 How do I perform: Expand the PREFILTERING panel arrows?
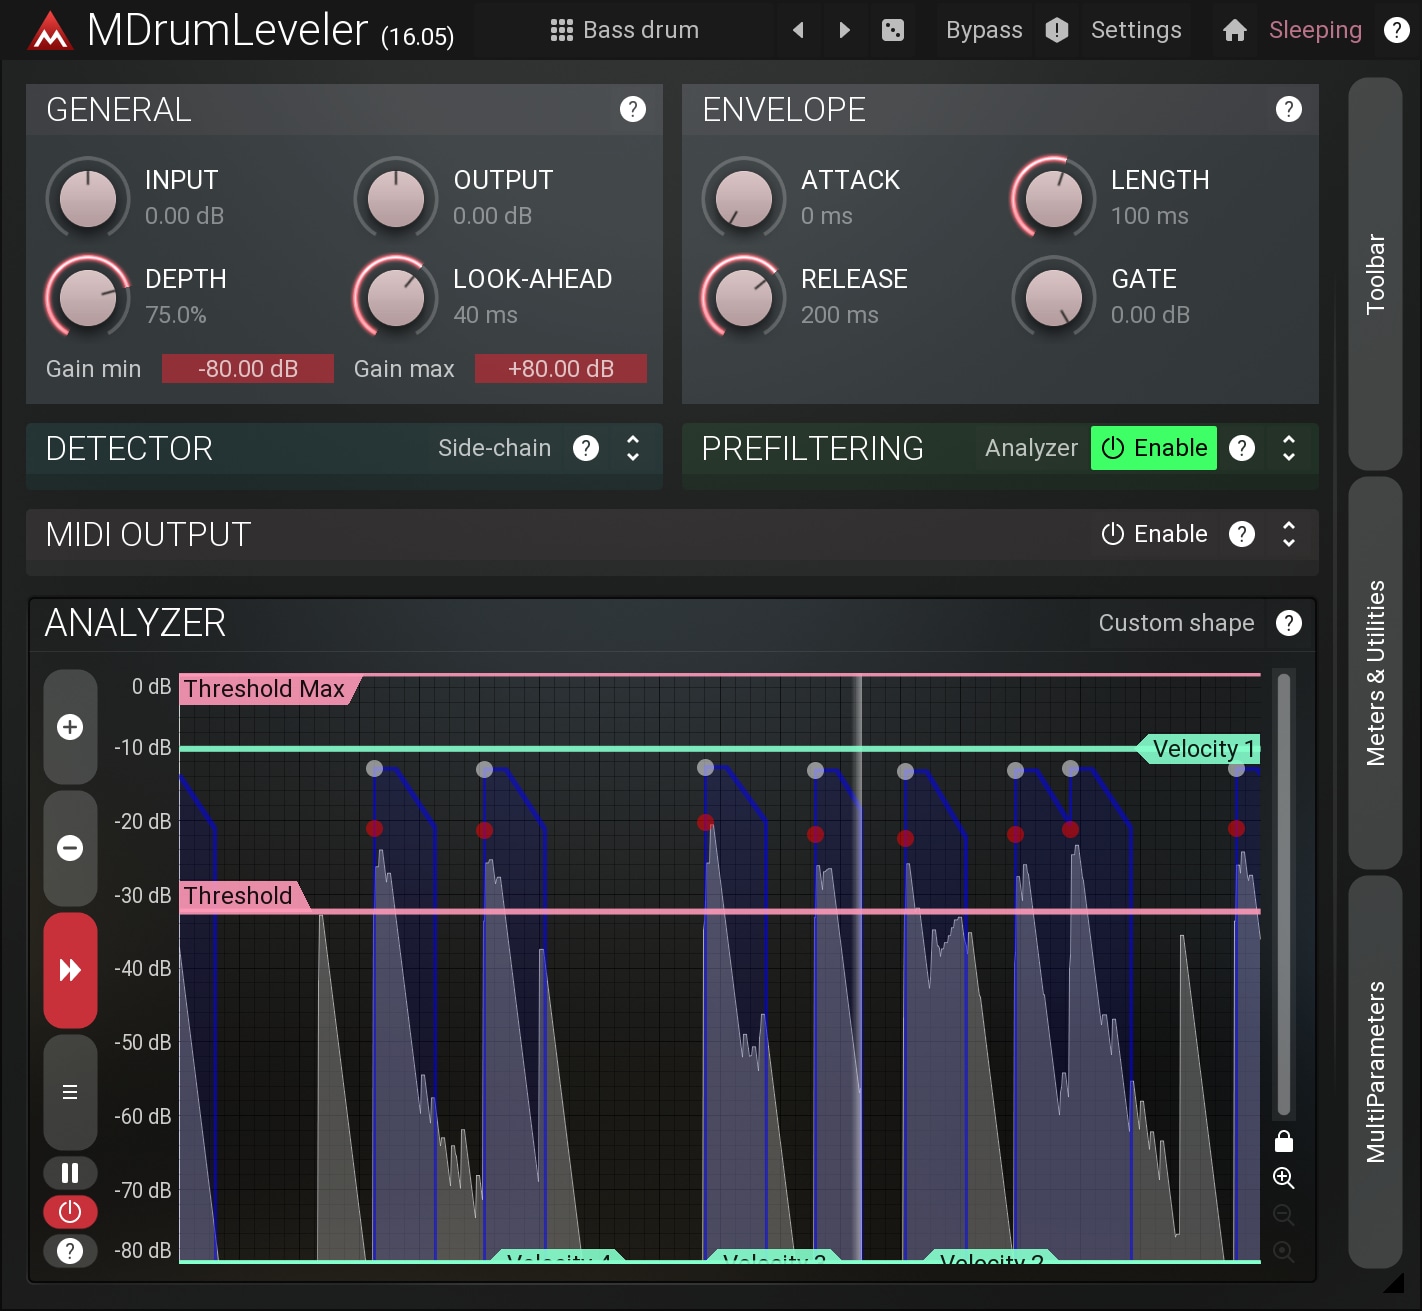pos(1289,448)
